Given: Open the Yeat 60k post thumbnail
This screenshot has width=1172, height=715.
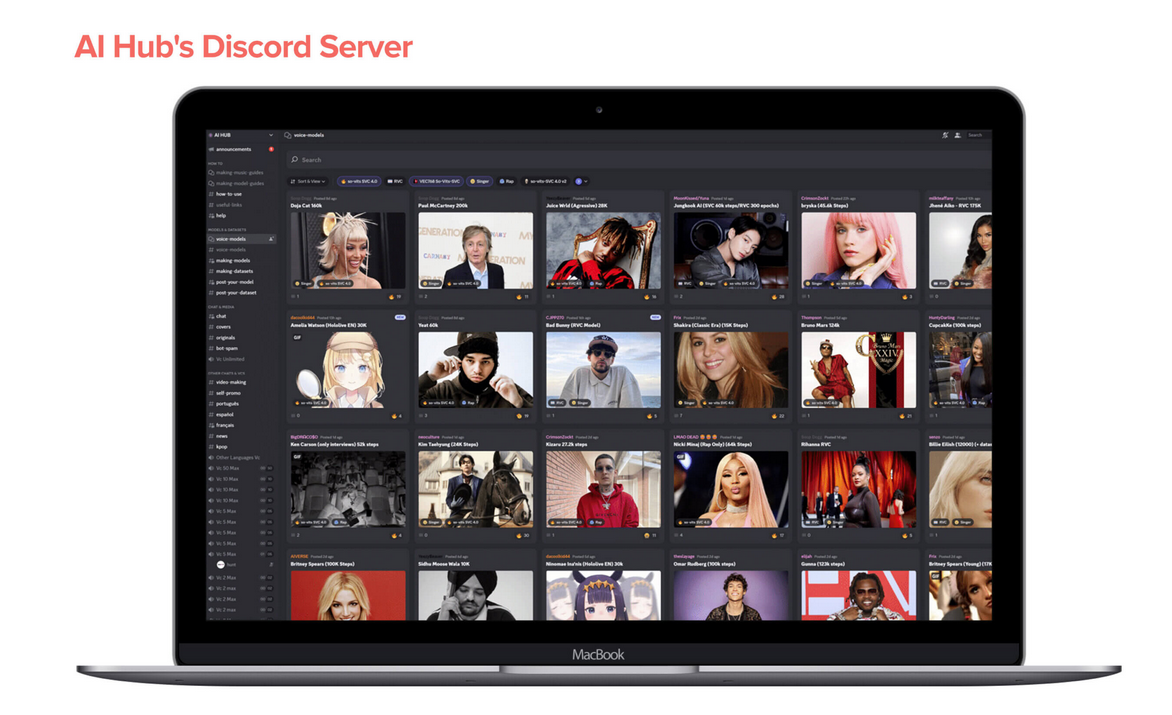Looking at the screenshot, I should pos(475,370).
